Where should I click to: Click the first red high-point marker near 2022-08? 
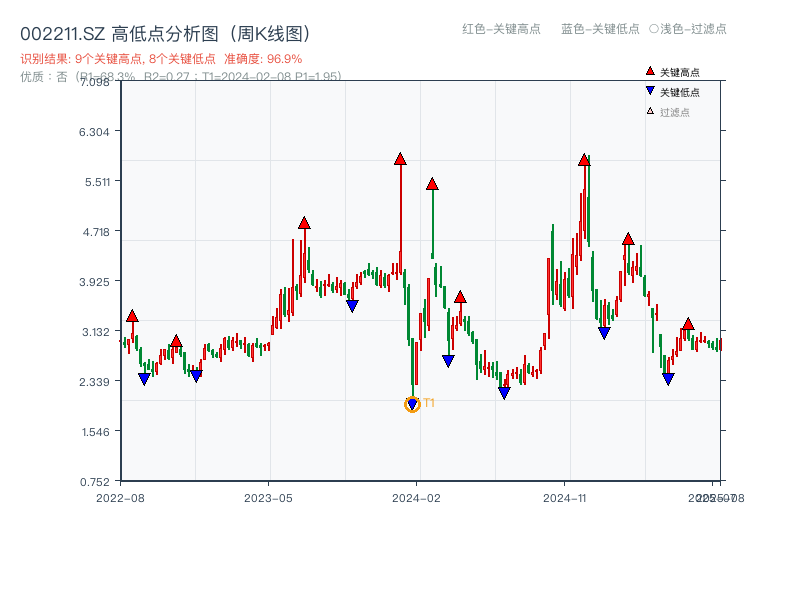(x=133, y=314)
